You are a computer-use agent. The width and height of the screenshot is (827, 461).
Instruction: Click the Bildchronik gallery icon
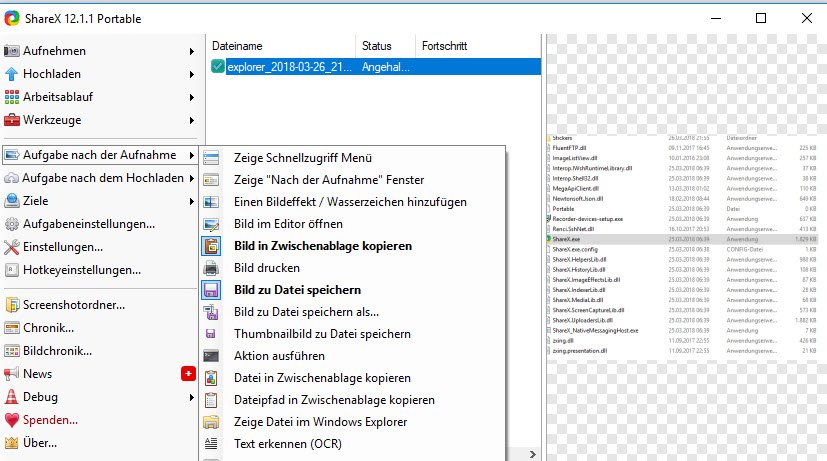[x=12, y=351]
